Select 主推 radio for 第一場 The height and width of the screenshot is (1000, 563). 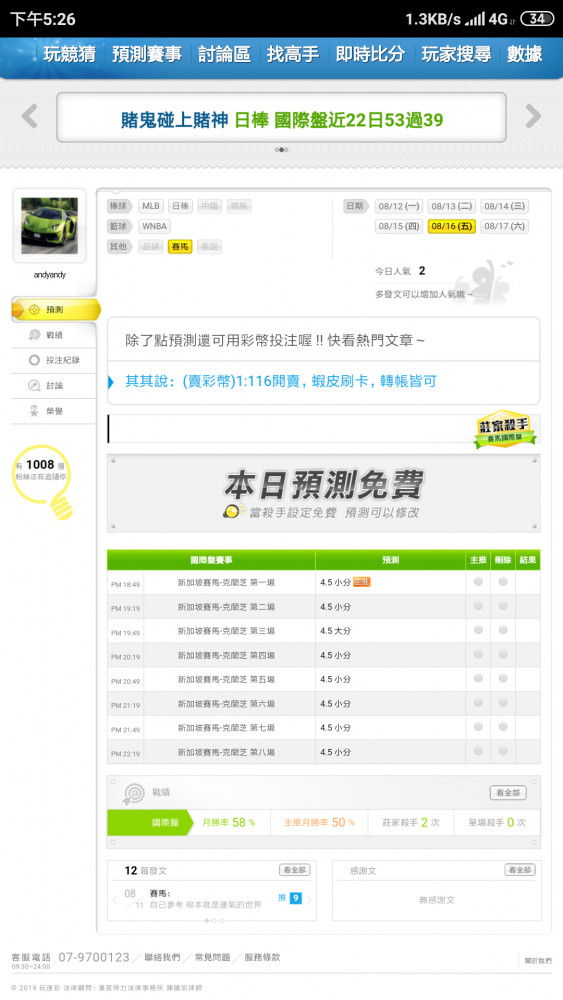[x=478, y=582]
